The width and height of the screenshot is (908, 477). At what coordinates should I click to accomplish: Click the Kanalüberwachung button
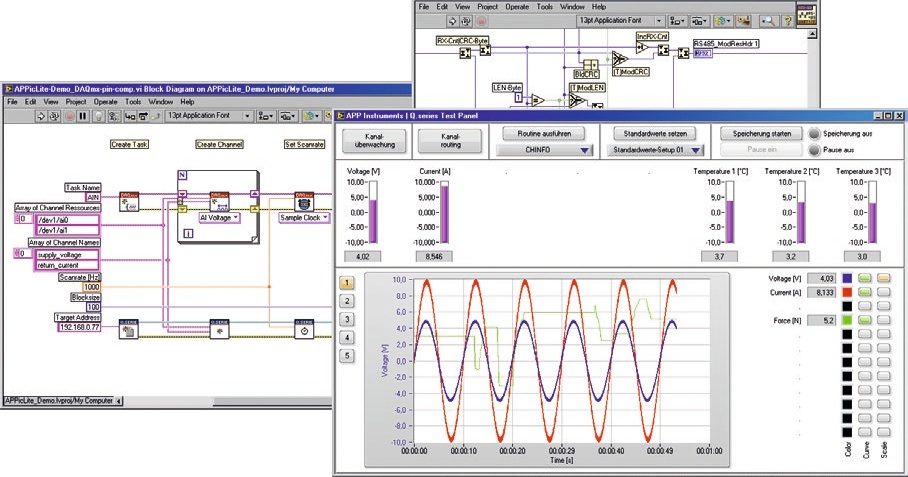[375, 141]
